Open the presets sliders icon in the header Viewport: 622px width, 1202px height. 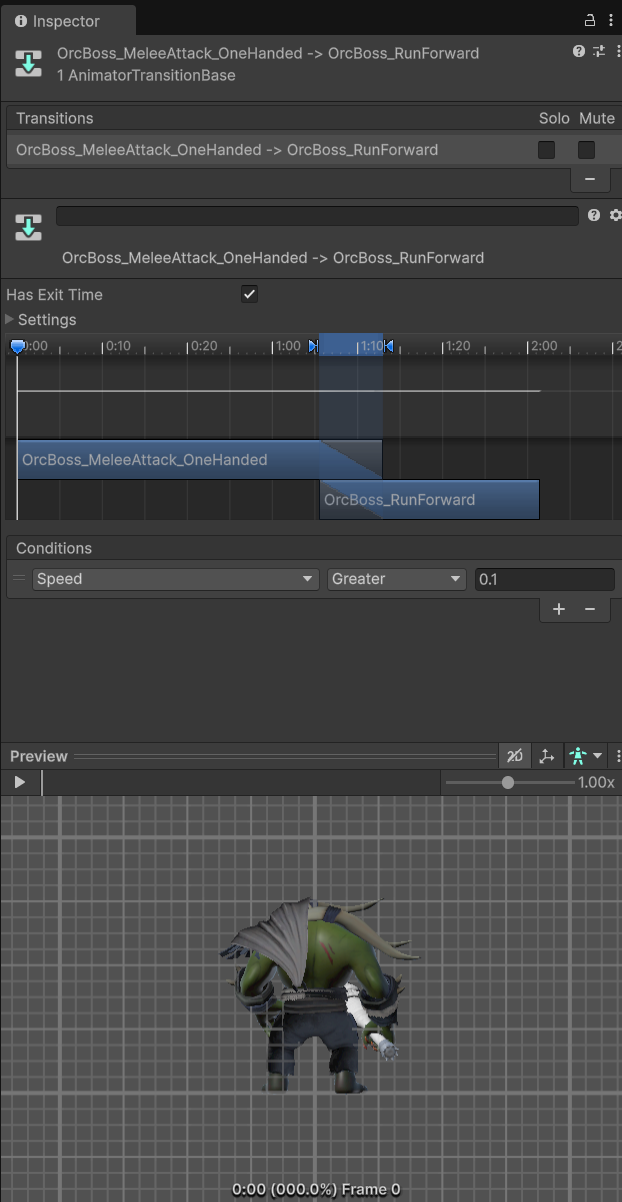tap(599, 51)
